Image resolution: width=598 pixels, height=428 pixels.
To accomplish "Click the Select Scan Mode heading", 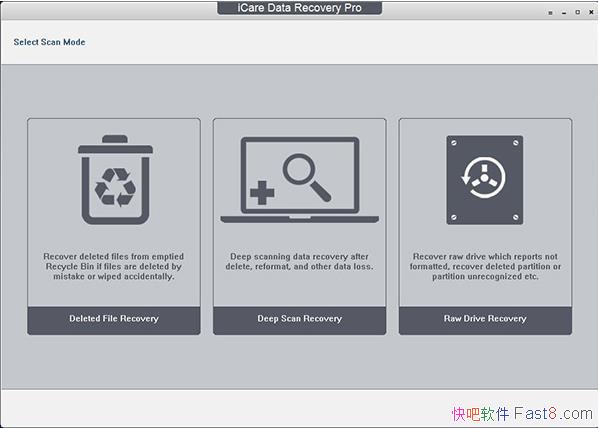I will (49, 42).
